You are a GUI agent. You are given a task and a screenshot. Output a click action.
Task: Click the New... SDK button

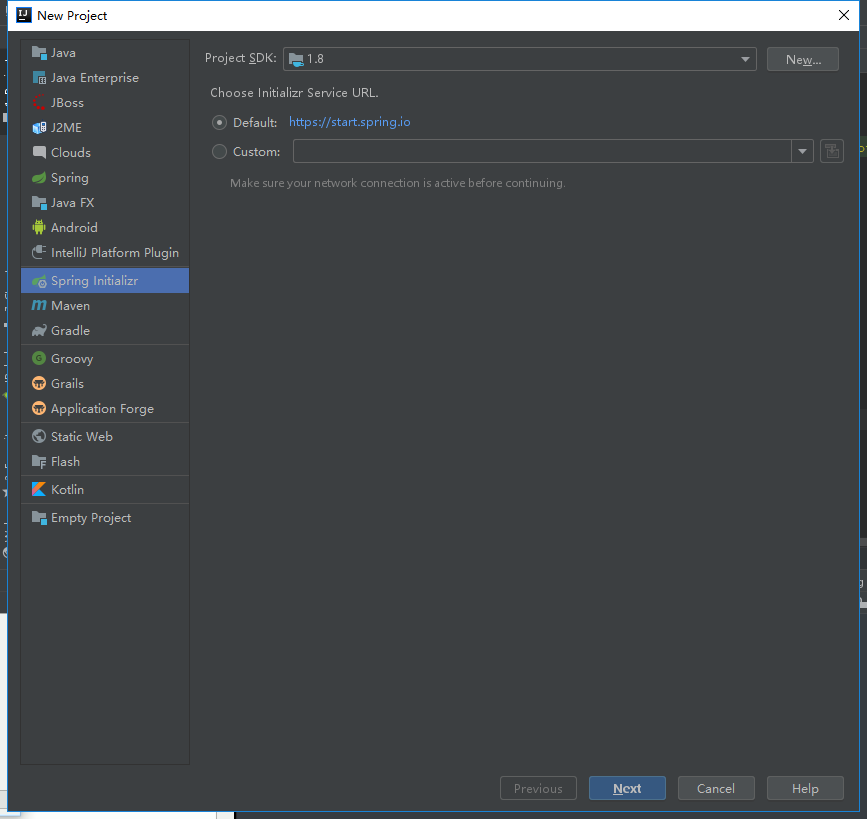pos(803,60)
